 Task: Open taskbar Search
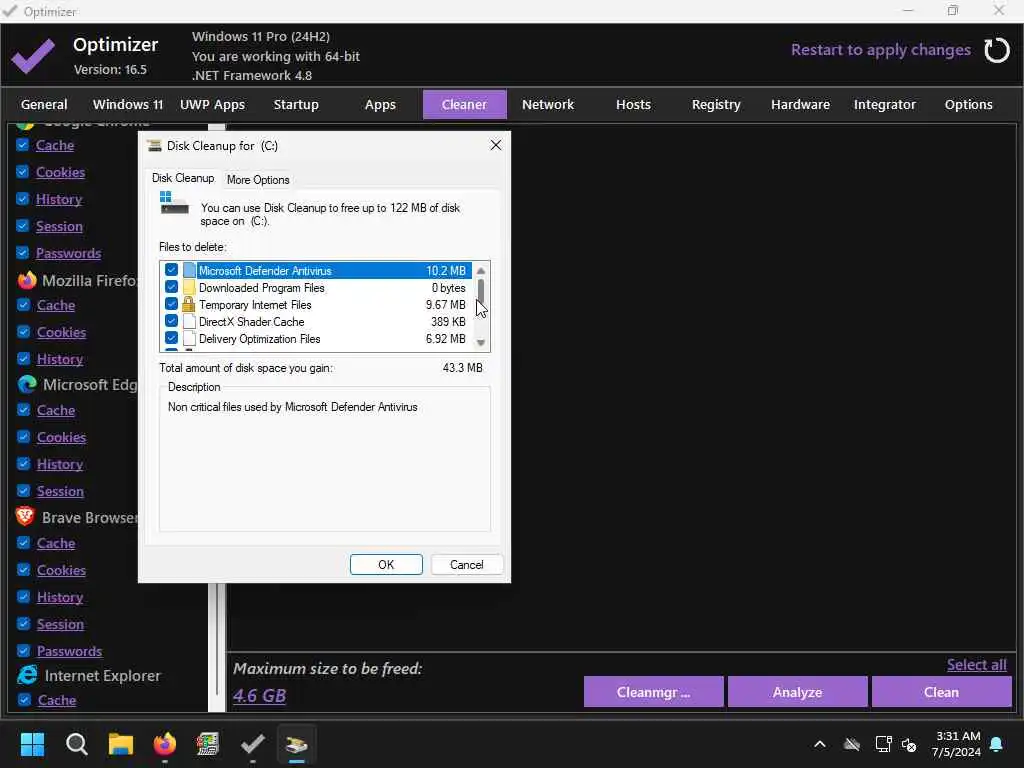click(x=76, y=744)
